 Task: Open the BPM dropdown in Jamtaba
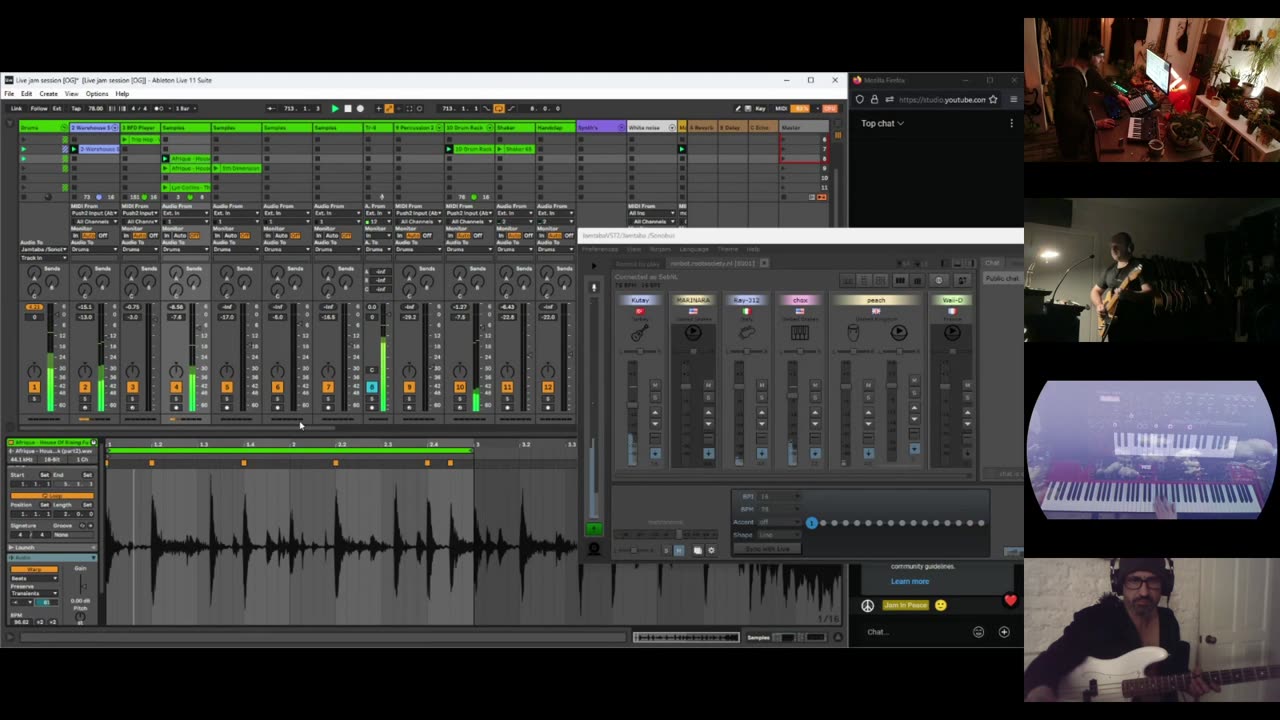click(x=779, y=509)
